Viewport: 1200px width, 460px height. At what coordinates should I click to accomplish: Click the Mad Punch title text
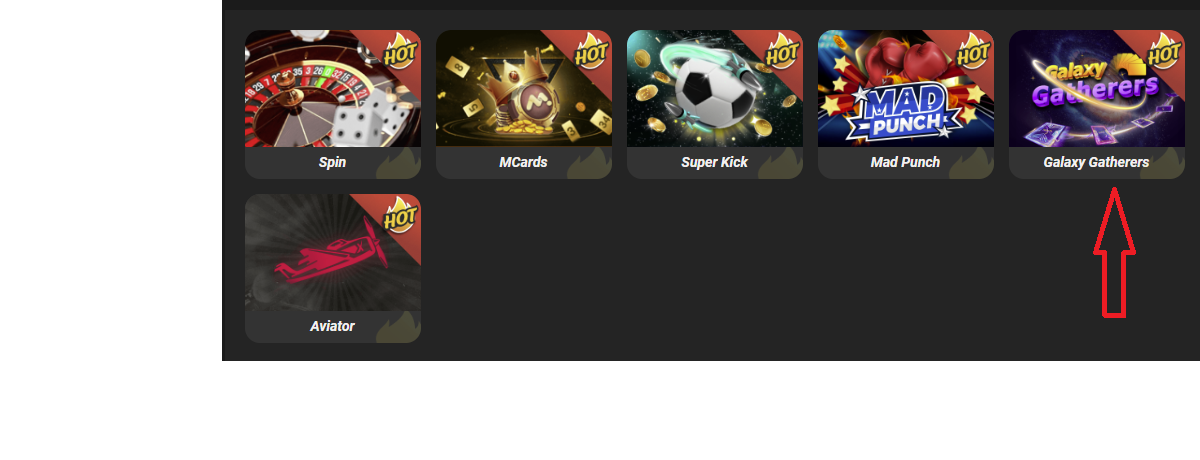906,162
